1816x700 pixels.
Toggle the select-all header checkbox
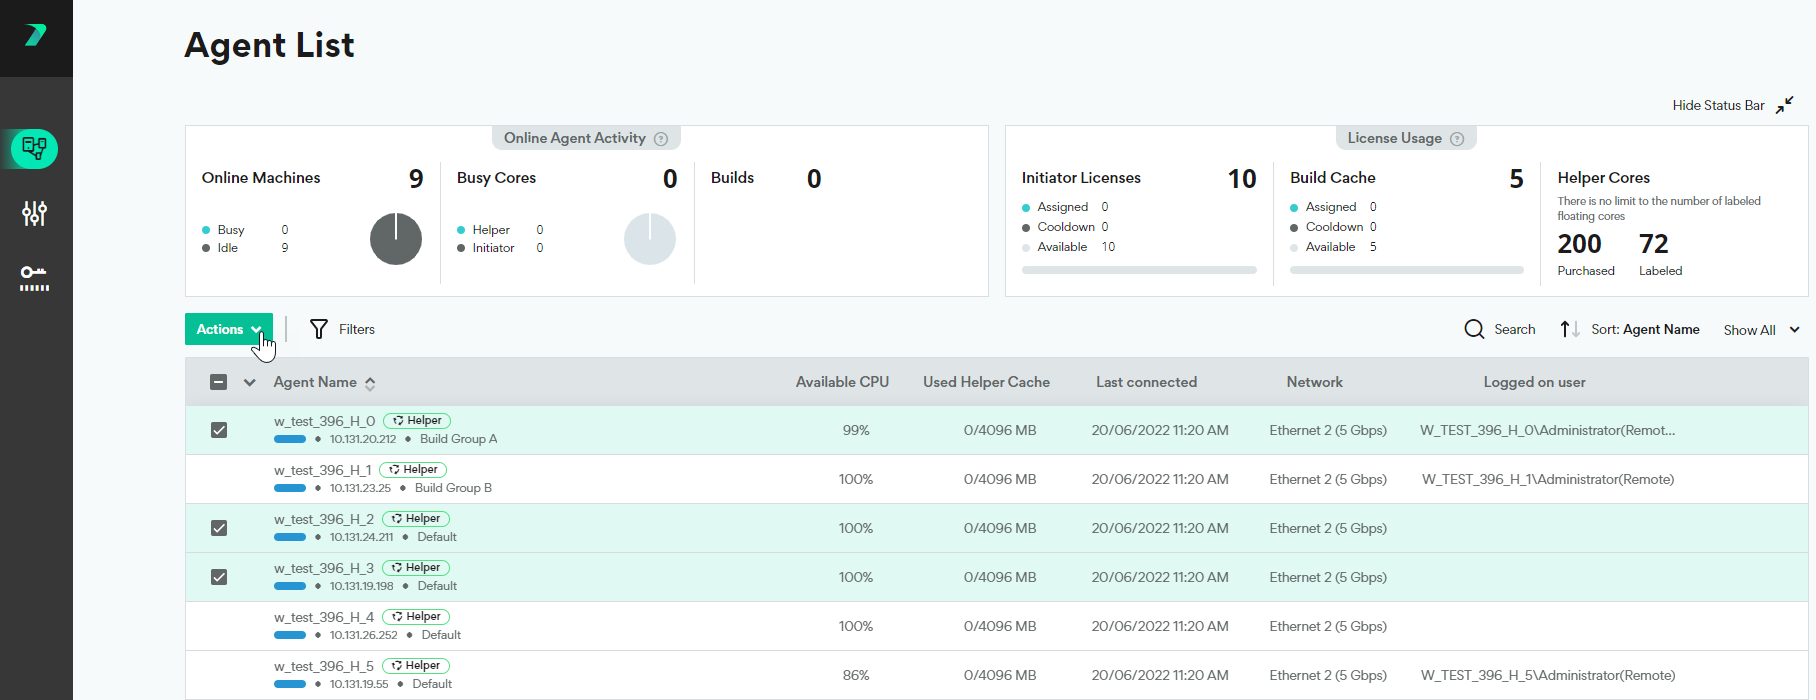click(219, 382)
